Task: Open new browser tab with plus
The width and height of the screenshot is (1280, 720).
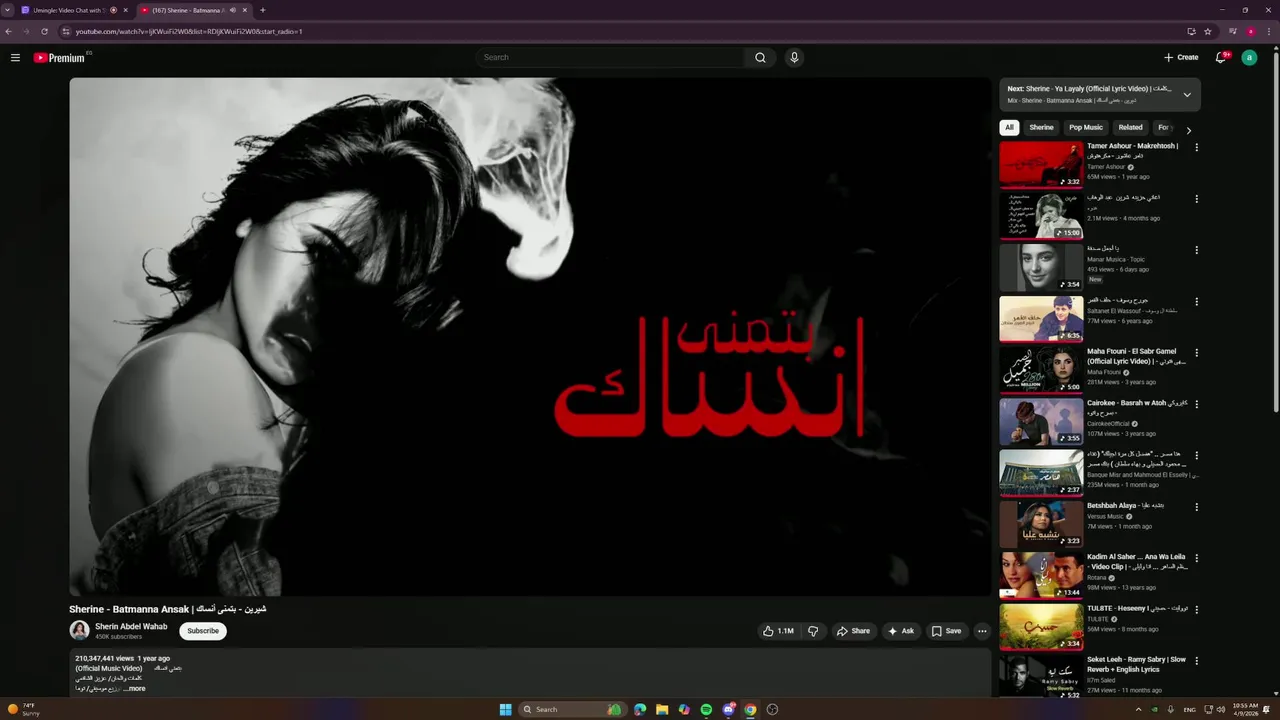Action: tap(262, 10)
